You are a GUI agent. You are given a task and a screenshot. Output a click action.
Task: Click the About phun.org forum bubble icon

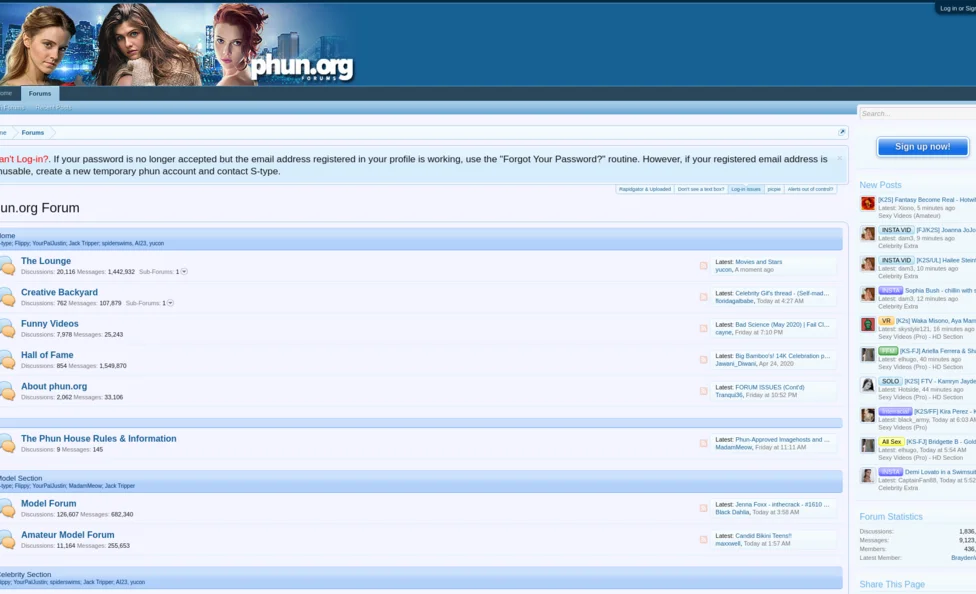point(7,391)
